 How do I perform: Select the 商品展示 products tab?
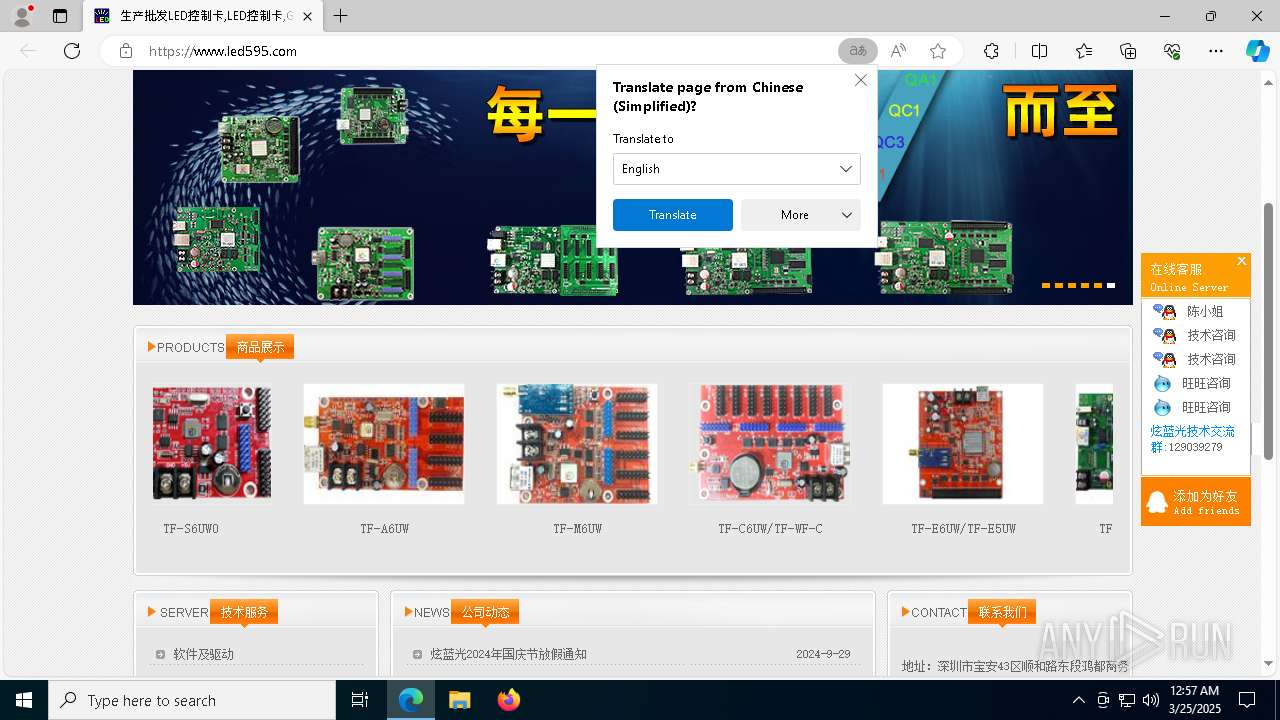click(260, 347)
